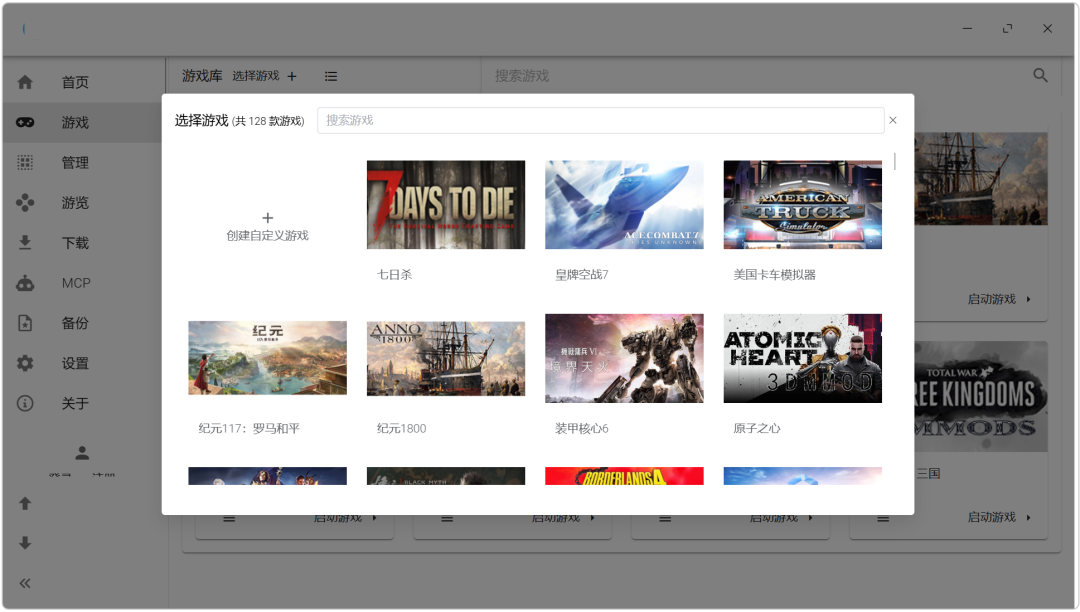Click the 原子之心 title text
The image size is (1080, 612).
(756, 428)
